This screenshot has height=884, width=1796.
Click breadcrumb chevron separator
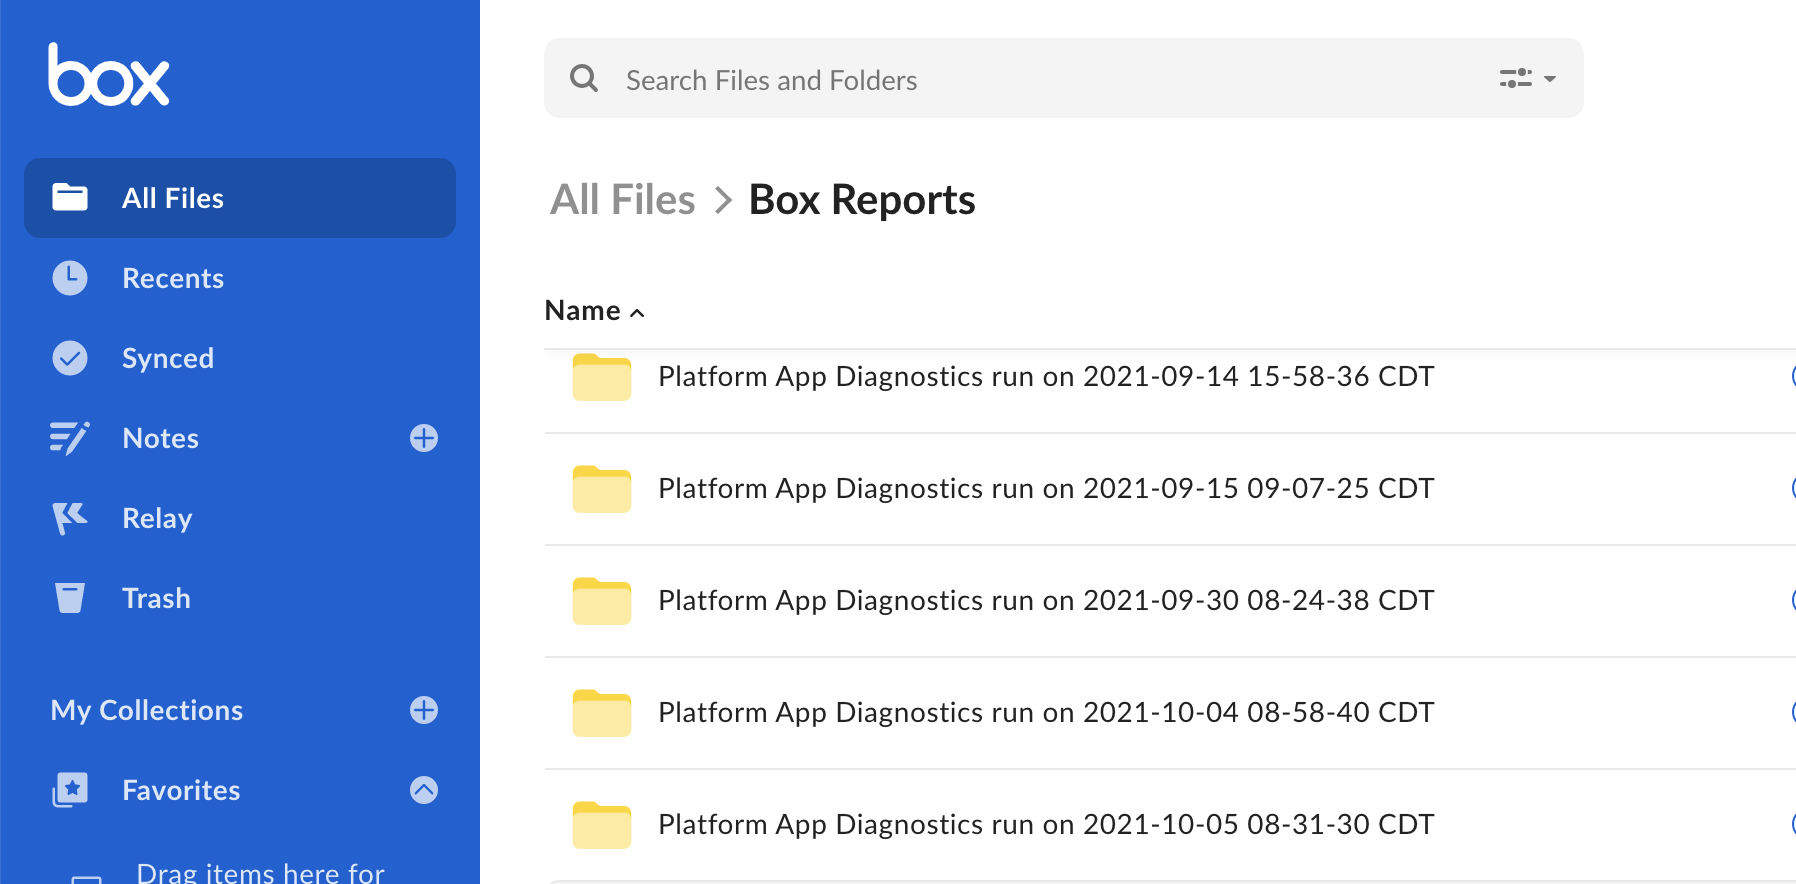pos(723,200)
